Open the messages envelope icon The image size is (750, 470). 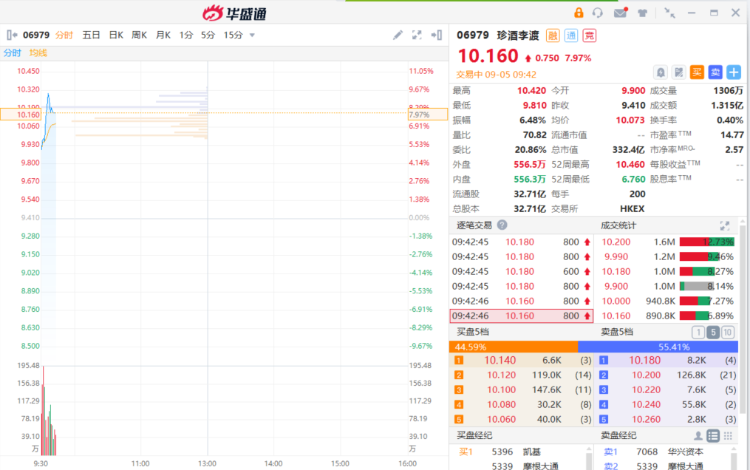[620, 12]
